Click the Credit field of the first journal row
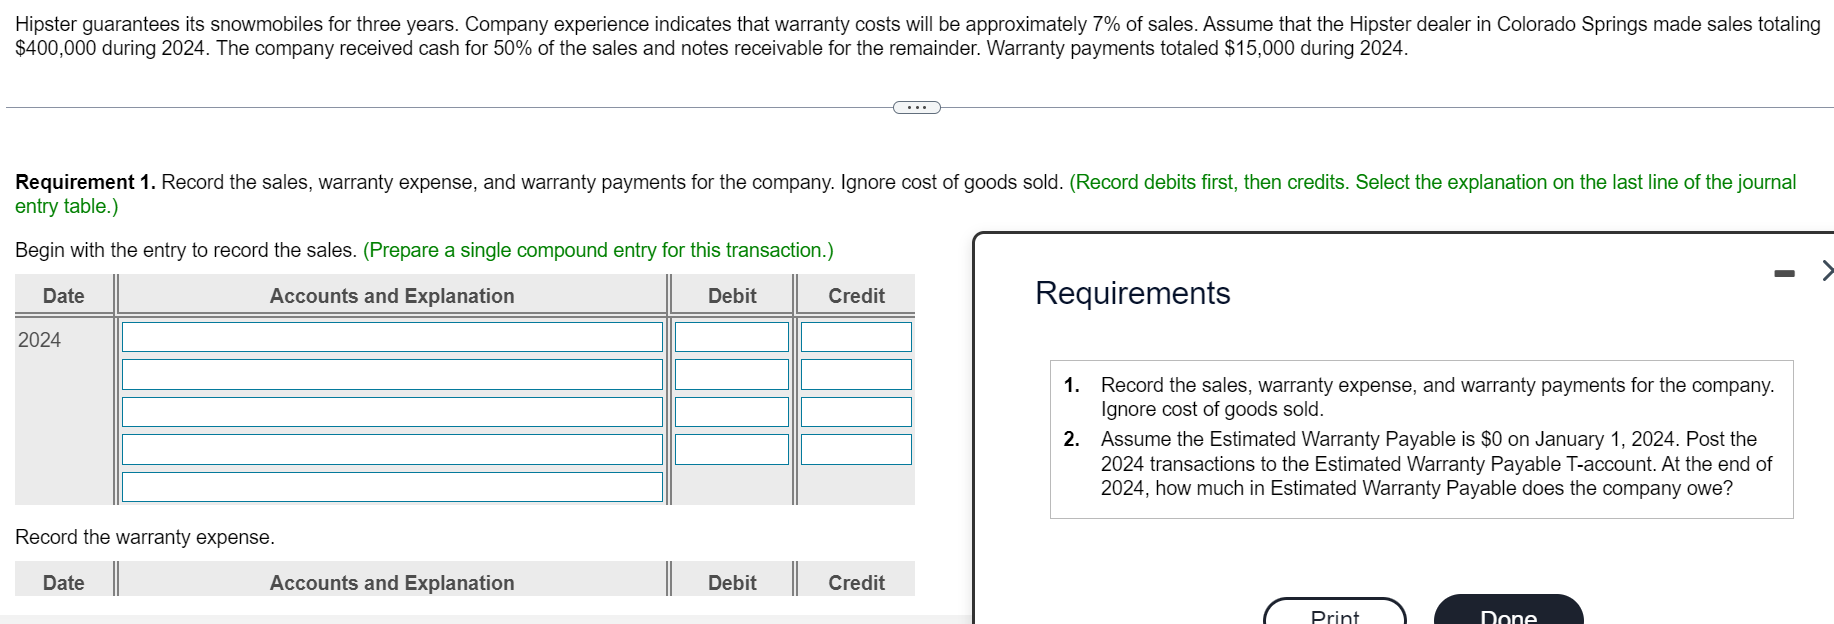 pyautogui.click(x=854, y=337)
